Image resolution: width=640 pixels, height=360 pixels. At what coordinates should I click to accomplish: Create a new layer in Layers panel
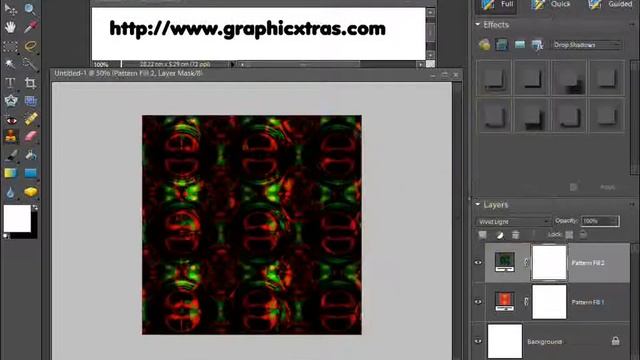[x=482, y=235]
